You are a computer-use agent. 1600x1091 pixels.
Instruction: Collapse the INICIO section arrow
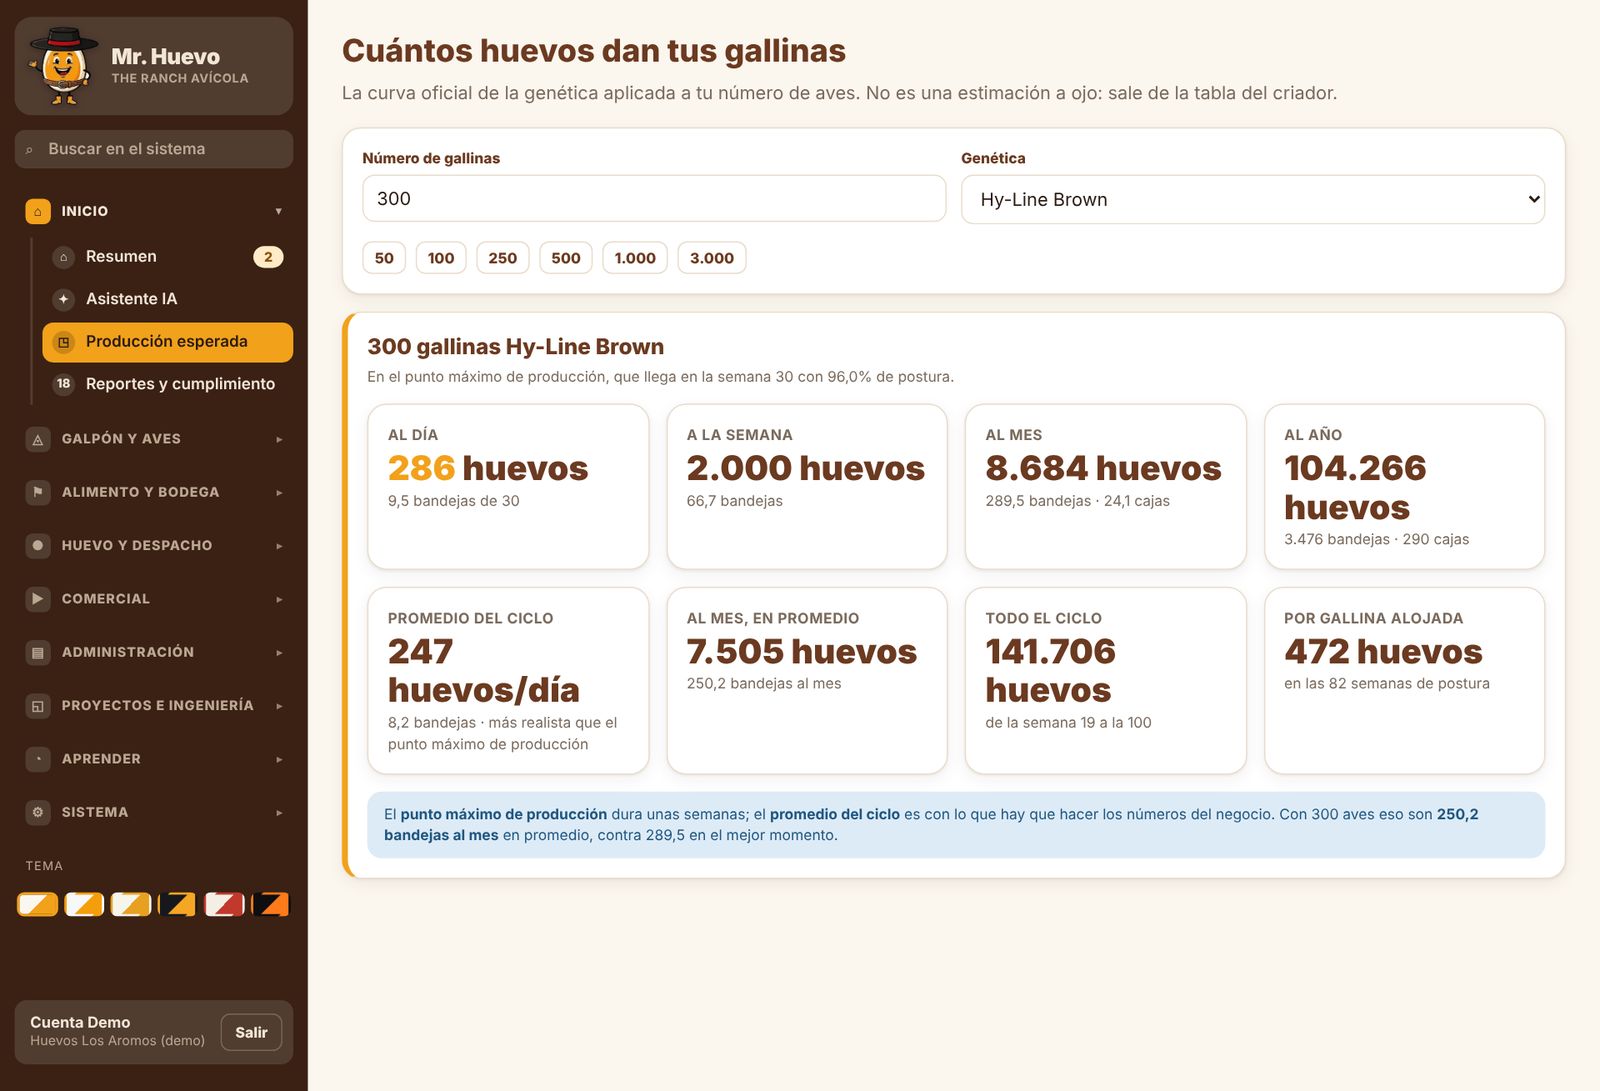(279, 211)
